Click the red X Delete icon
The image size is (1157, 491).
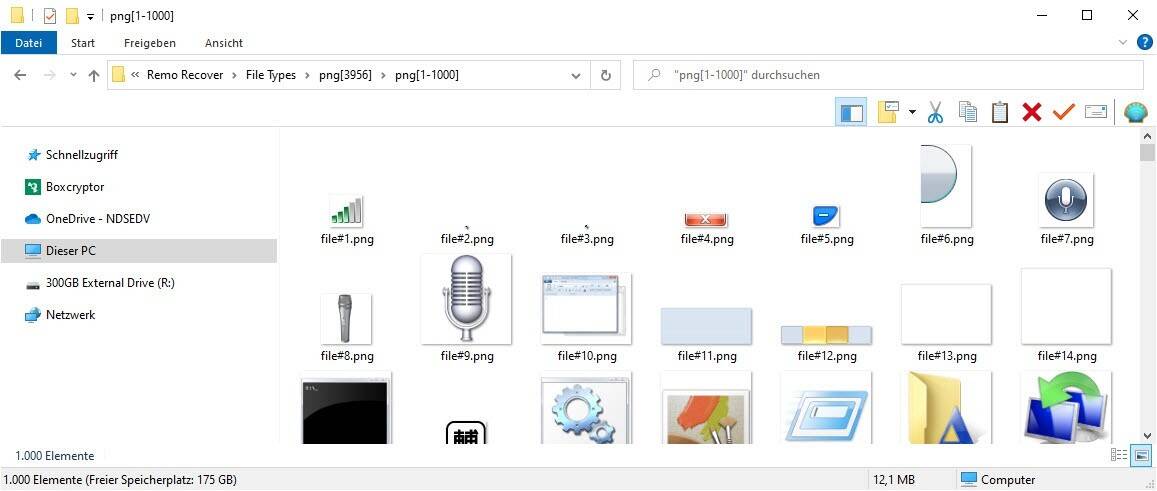click(x=1031, y=112)
